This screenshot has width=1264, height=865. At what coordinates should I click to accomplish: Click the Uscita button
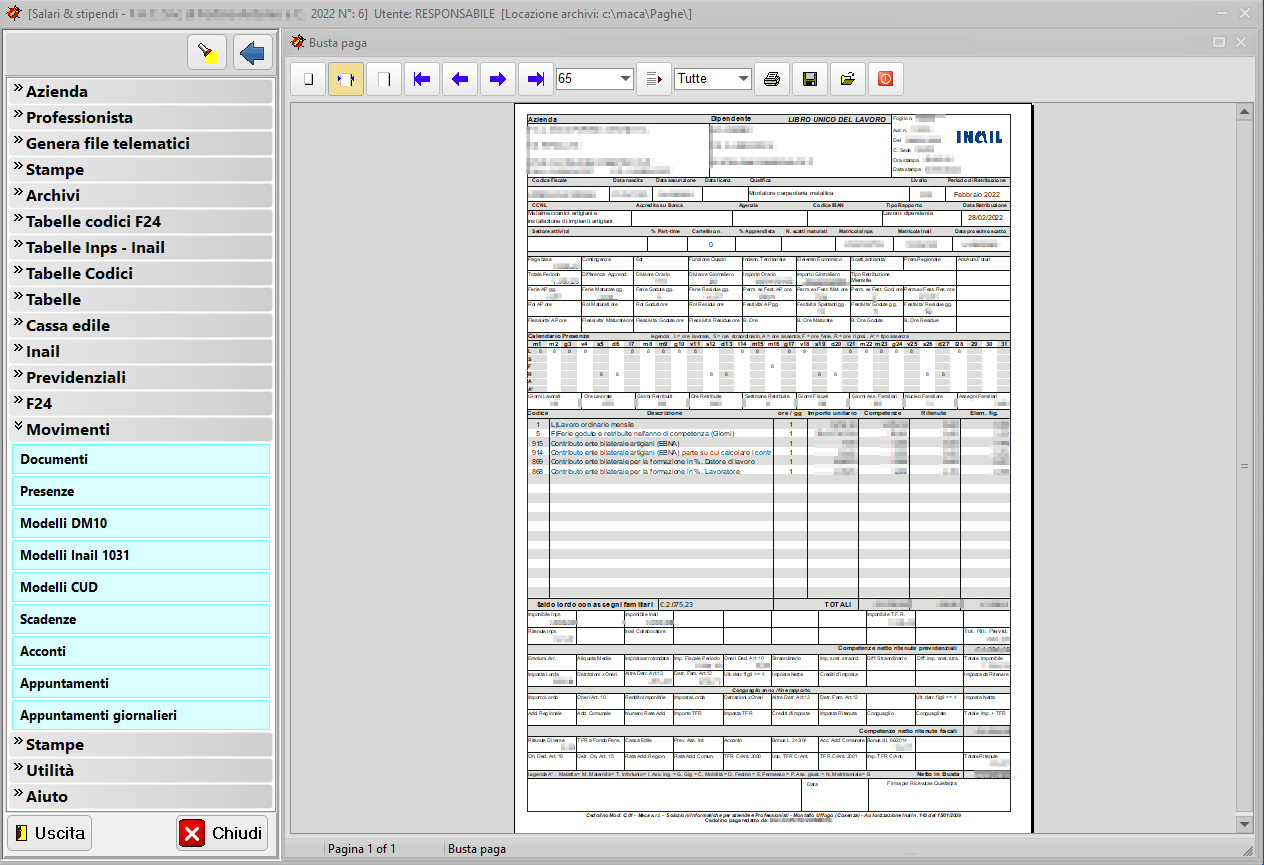[49, 833]
